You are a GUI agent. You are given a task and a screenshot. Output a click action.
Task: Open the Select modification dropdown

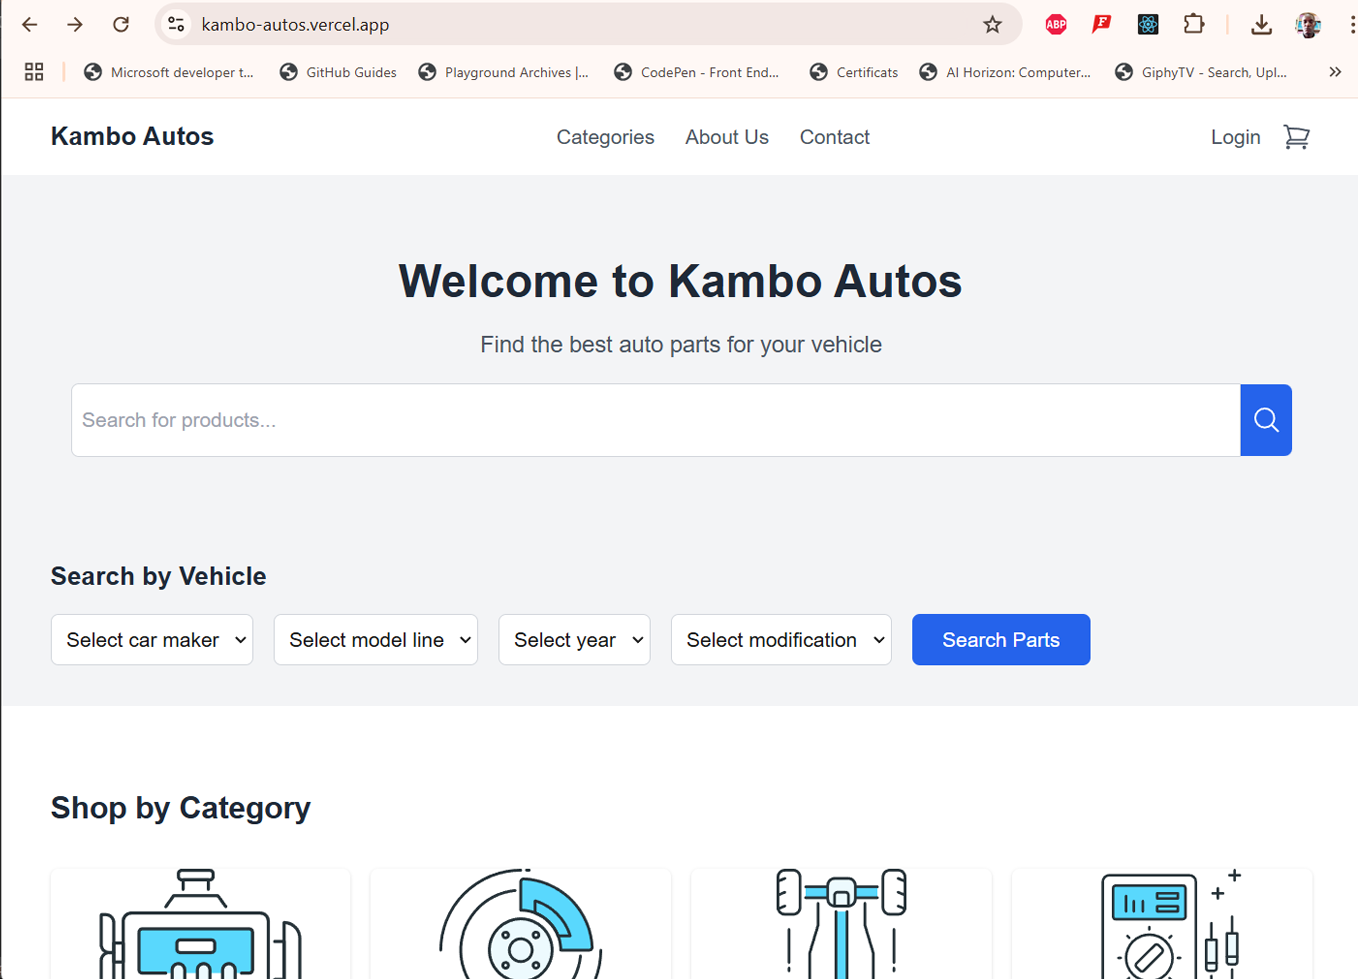(780, 639)
